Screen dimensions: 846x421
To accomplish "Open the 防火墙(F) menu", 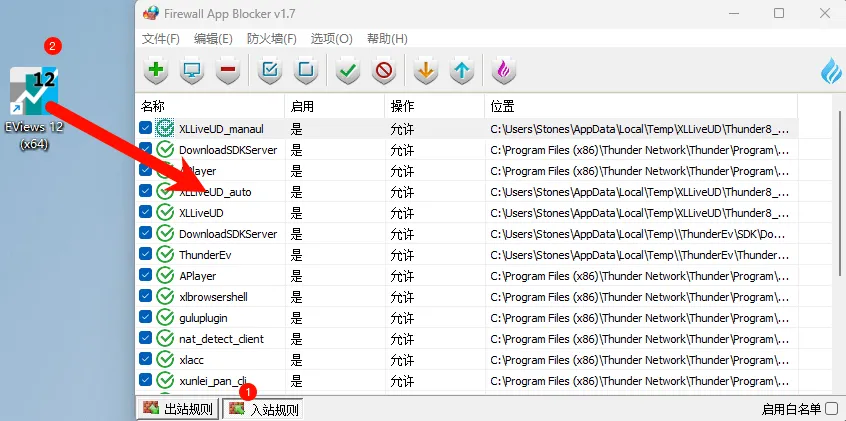I will [272, 39].
